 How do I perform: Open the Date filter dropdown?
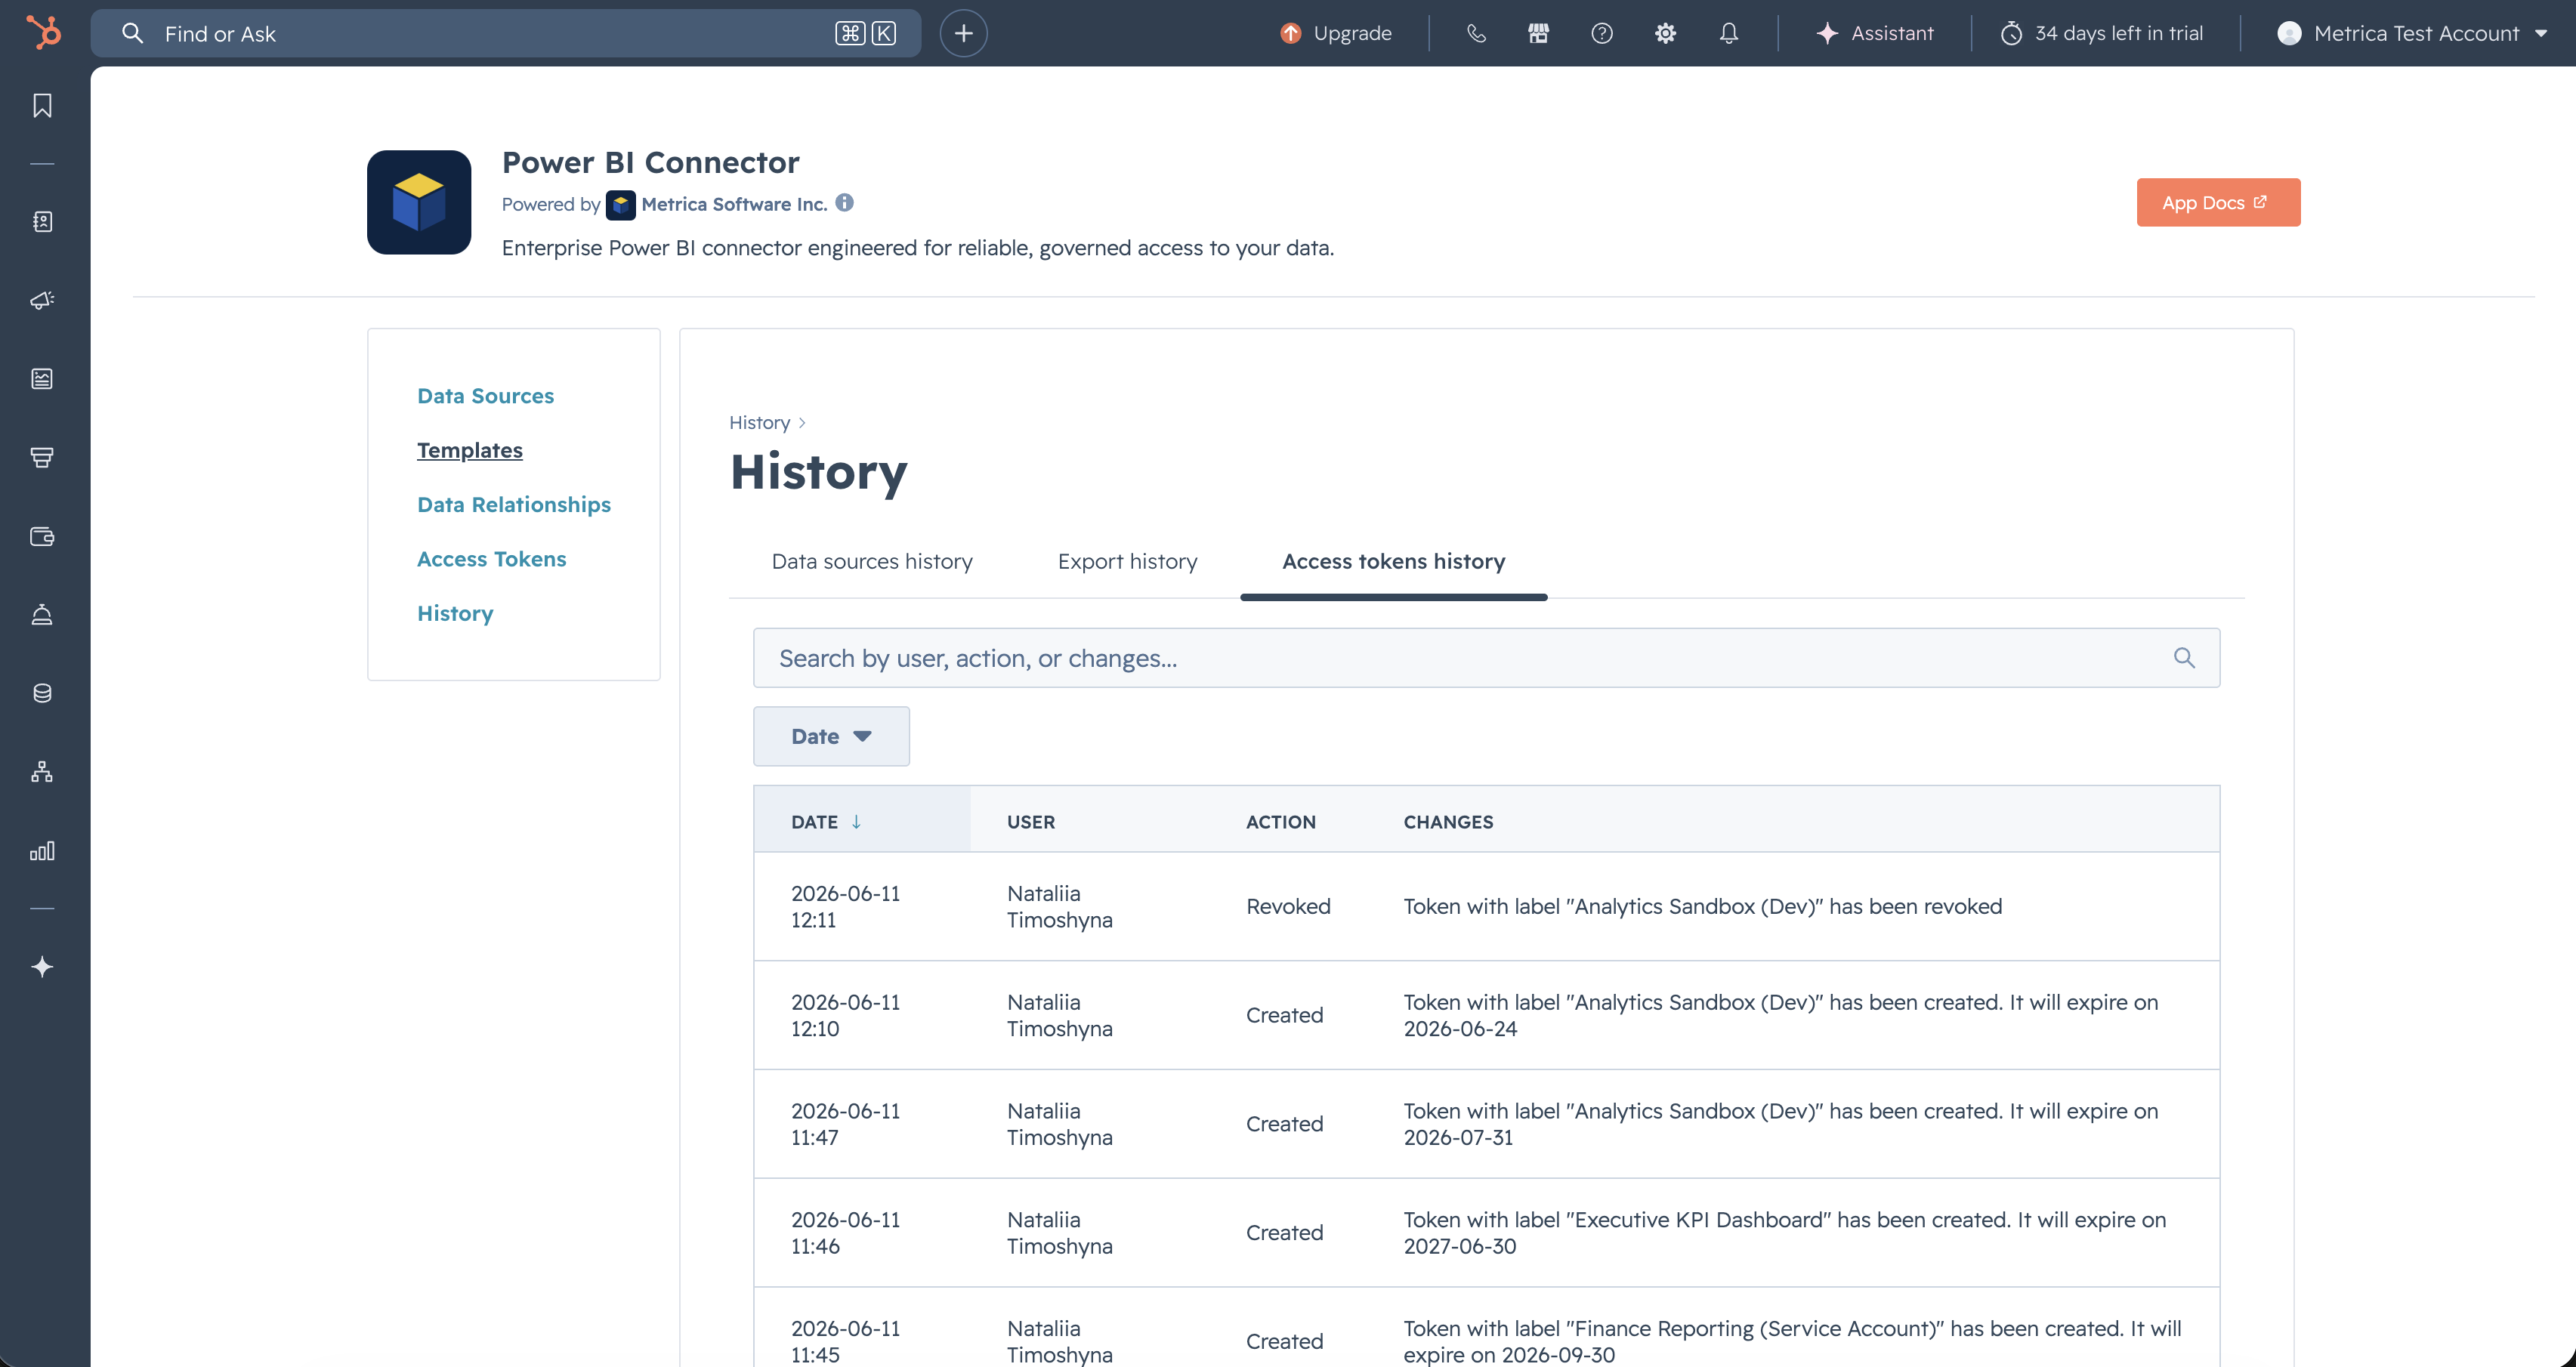[x=831, y=736]
